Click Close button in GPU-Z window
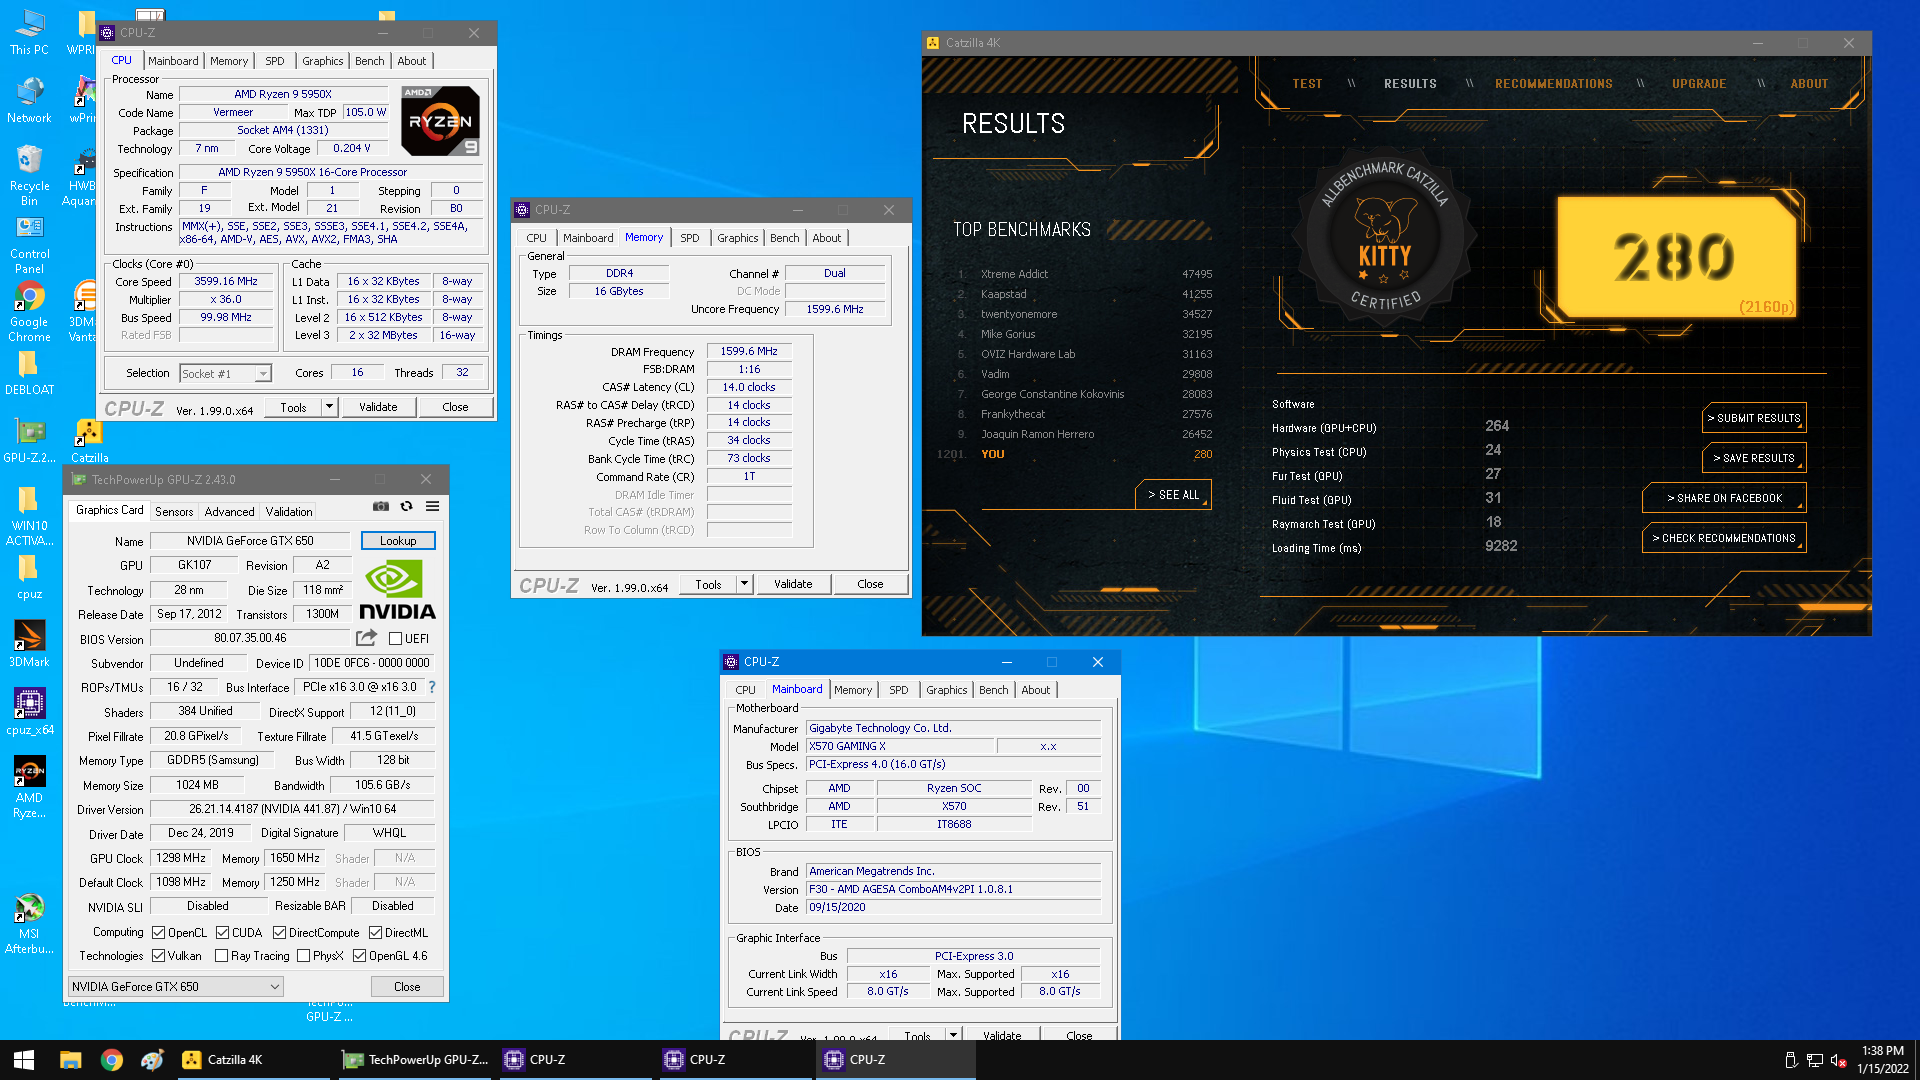 [407, 987]
